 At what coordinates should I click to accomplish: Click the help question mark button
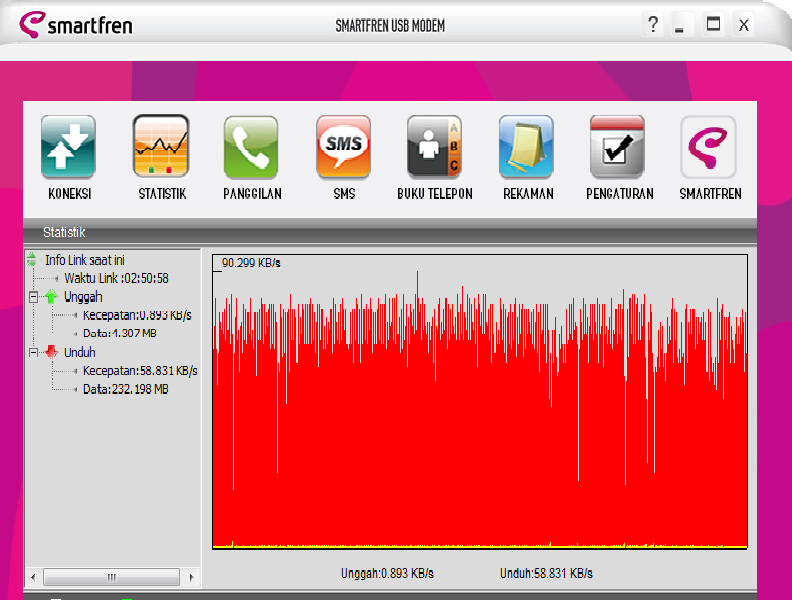pyautogui.click(x=653, y=24)
